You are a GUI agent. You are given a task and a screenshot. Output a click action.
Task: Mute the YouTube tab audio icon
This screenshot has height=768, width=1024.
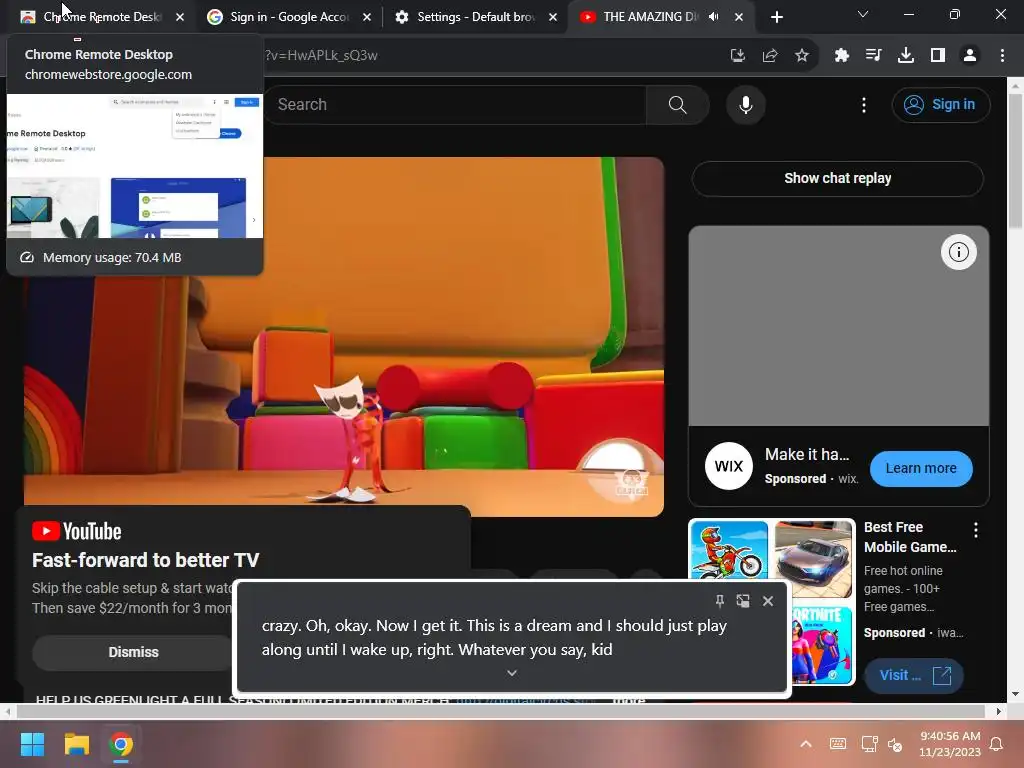pyautogui.click(x=714, y=17)
